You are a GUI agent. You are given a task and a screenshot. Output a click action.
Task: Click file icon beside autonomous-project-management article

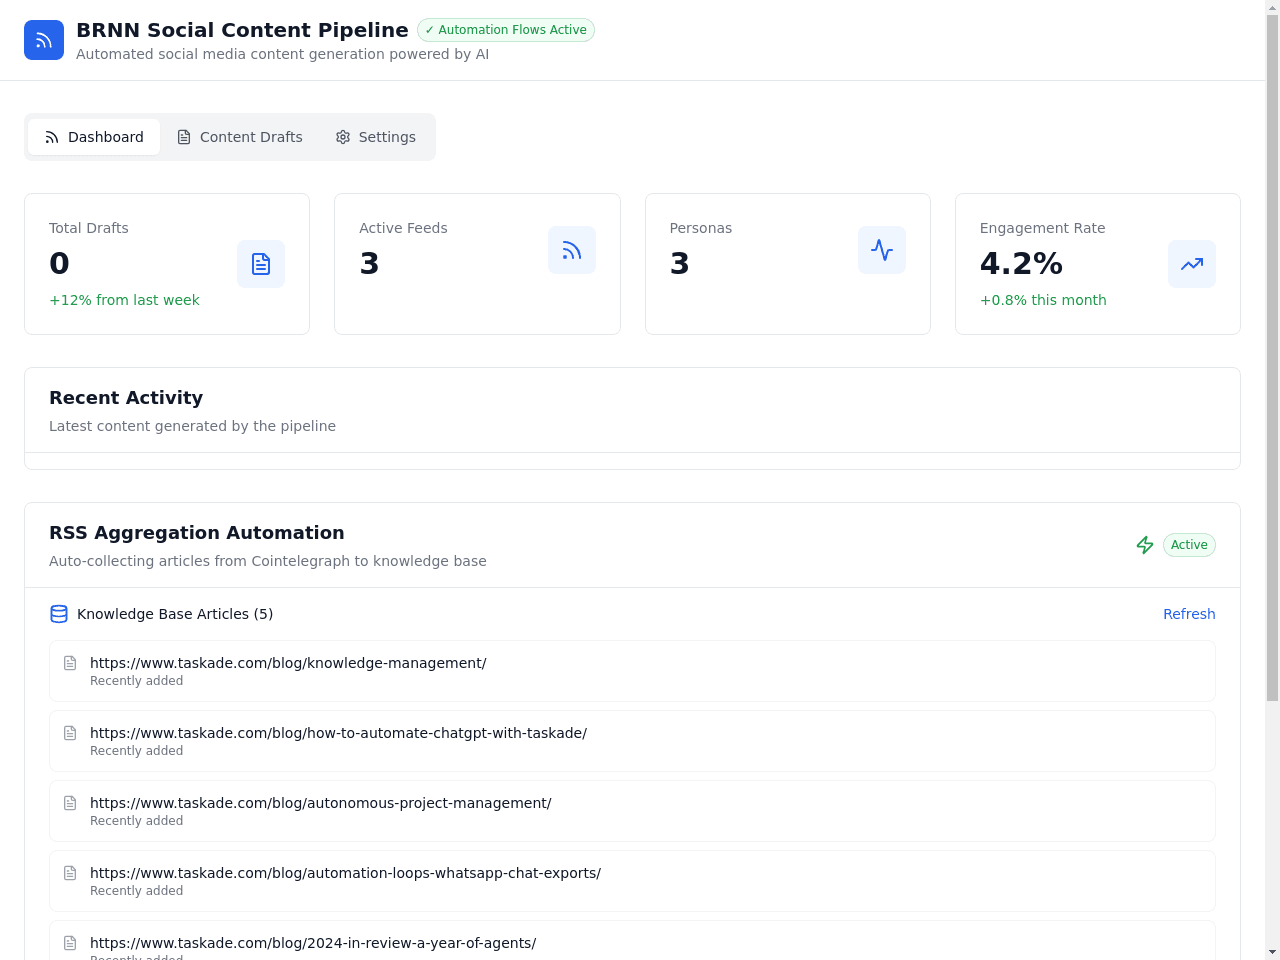coord(70,803)
